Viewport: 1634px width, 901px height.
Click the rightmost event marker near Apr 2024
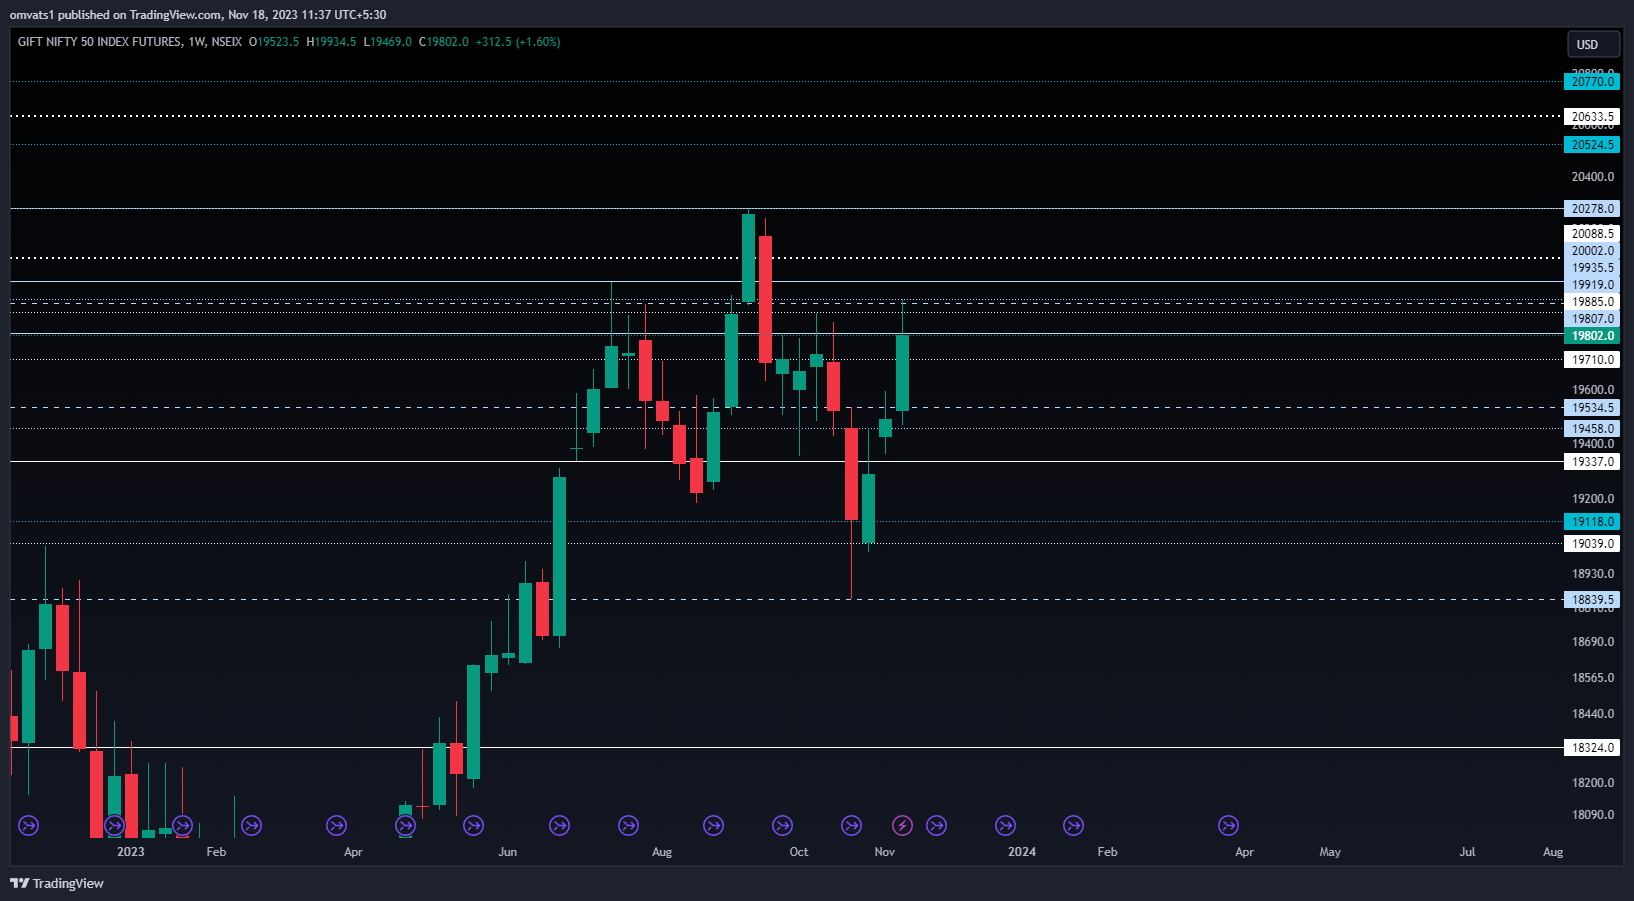click(x=1228, y=825)
